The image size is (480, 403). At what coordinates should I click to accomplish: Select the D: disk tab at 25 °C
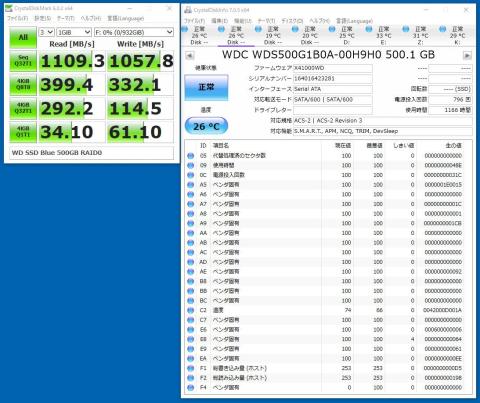[347, 36]
